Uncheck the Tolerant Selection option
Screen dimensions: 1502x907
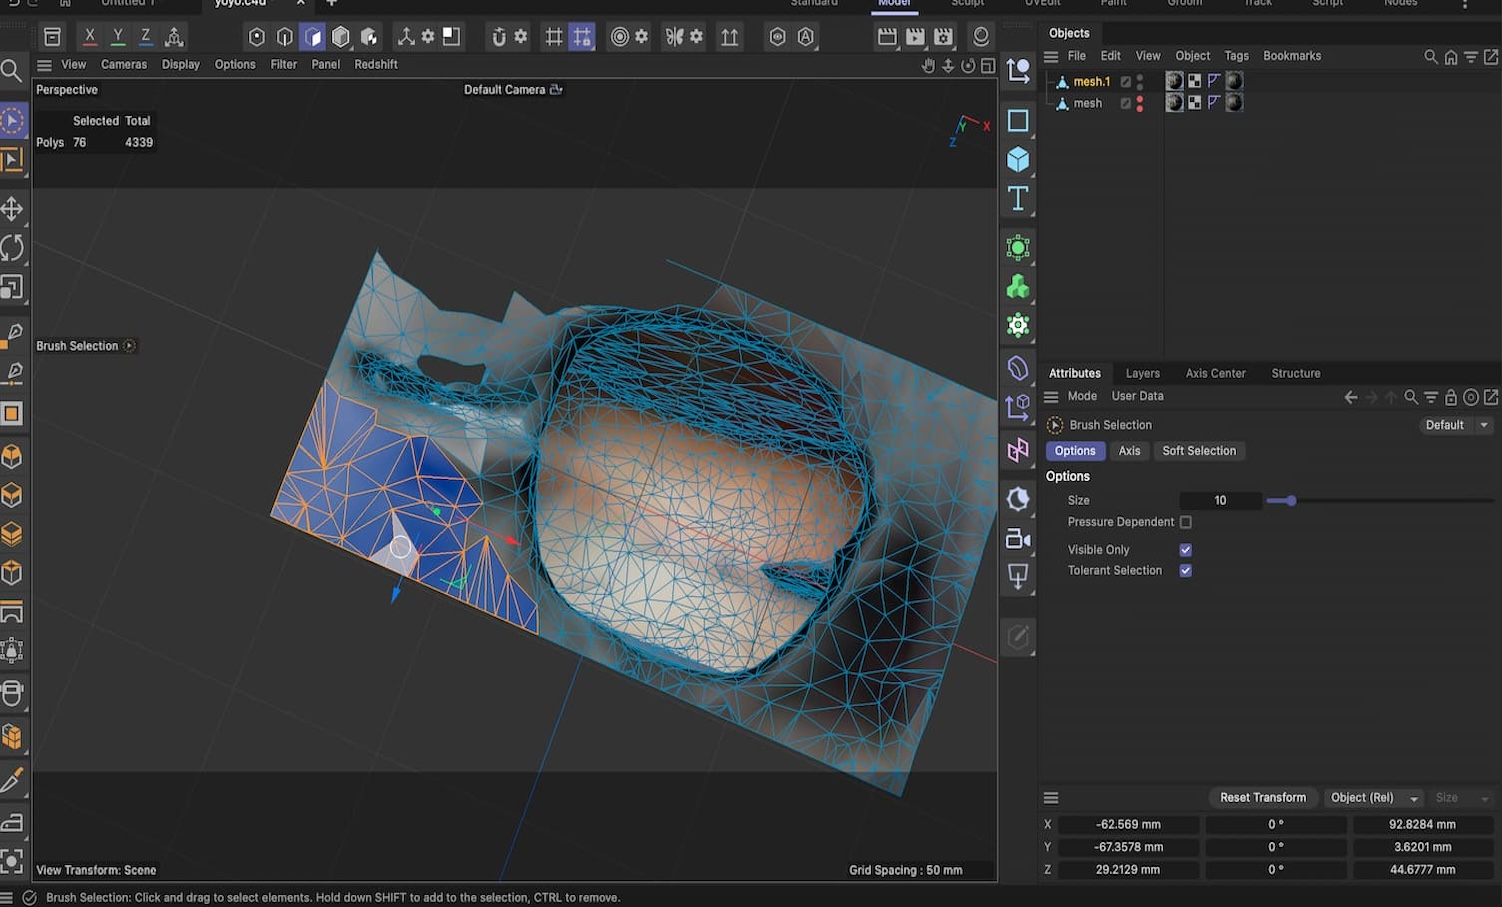(x=1185, y=570)
